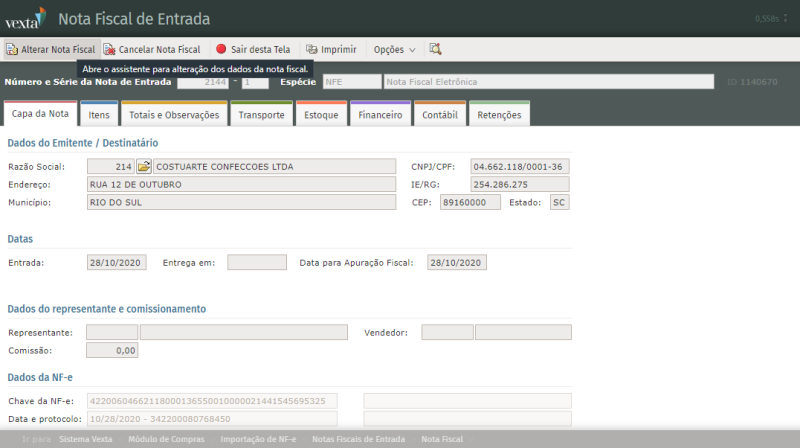Go to the Estoque tab
The height and width of the screenshot is (448, 800).
click(x=321, y=115)
